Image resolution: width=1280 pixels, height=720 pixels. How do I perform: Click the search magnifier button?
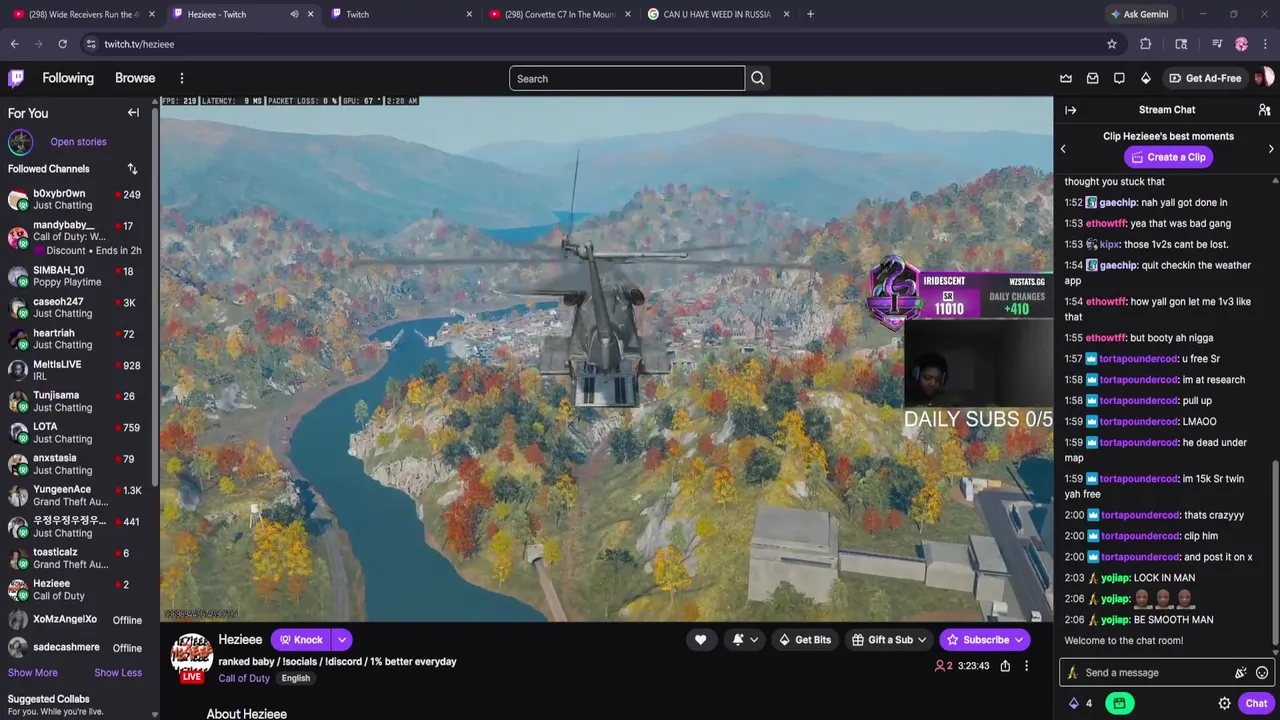coord(758,78)
